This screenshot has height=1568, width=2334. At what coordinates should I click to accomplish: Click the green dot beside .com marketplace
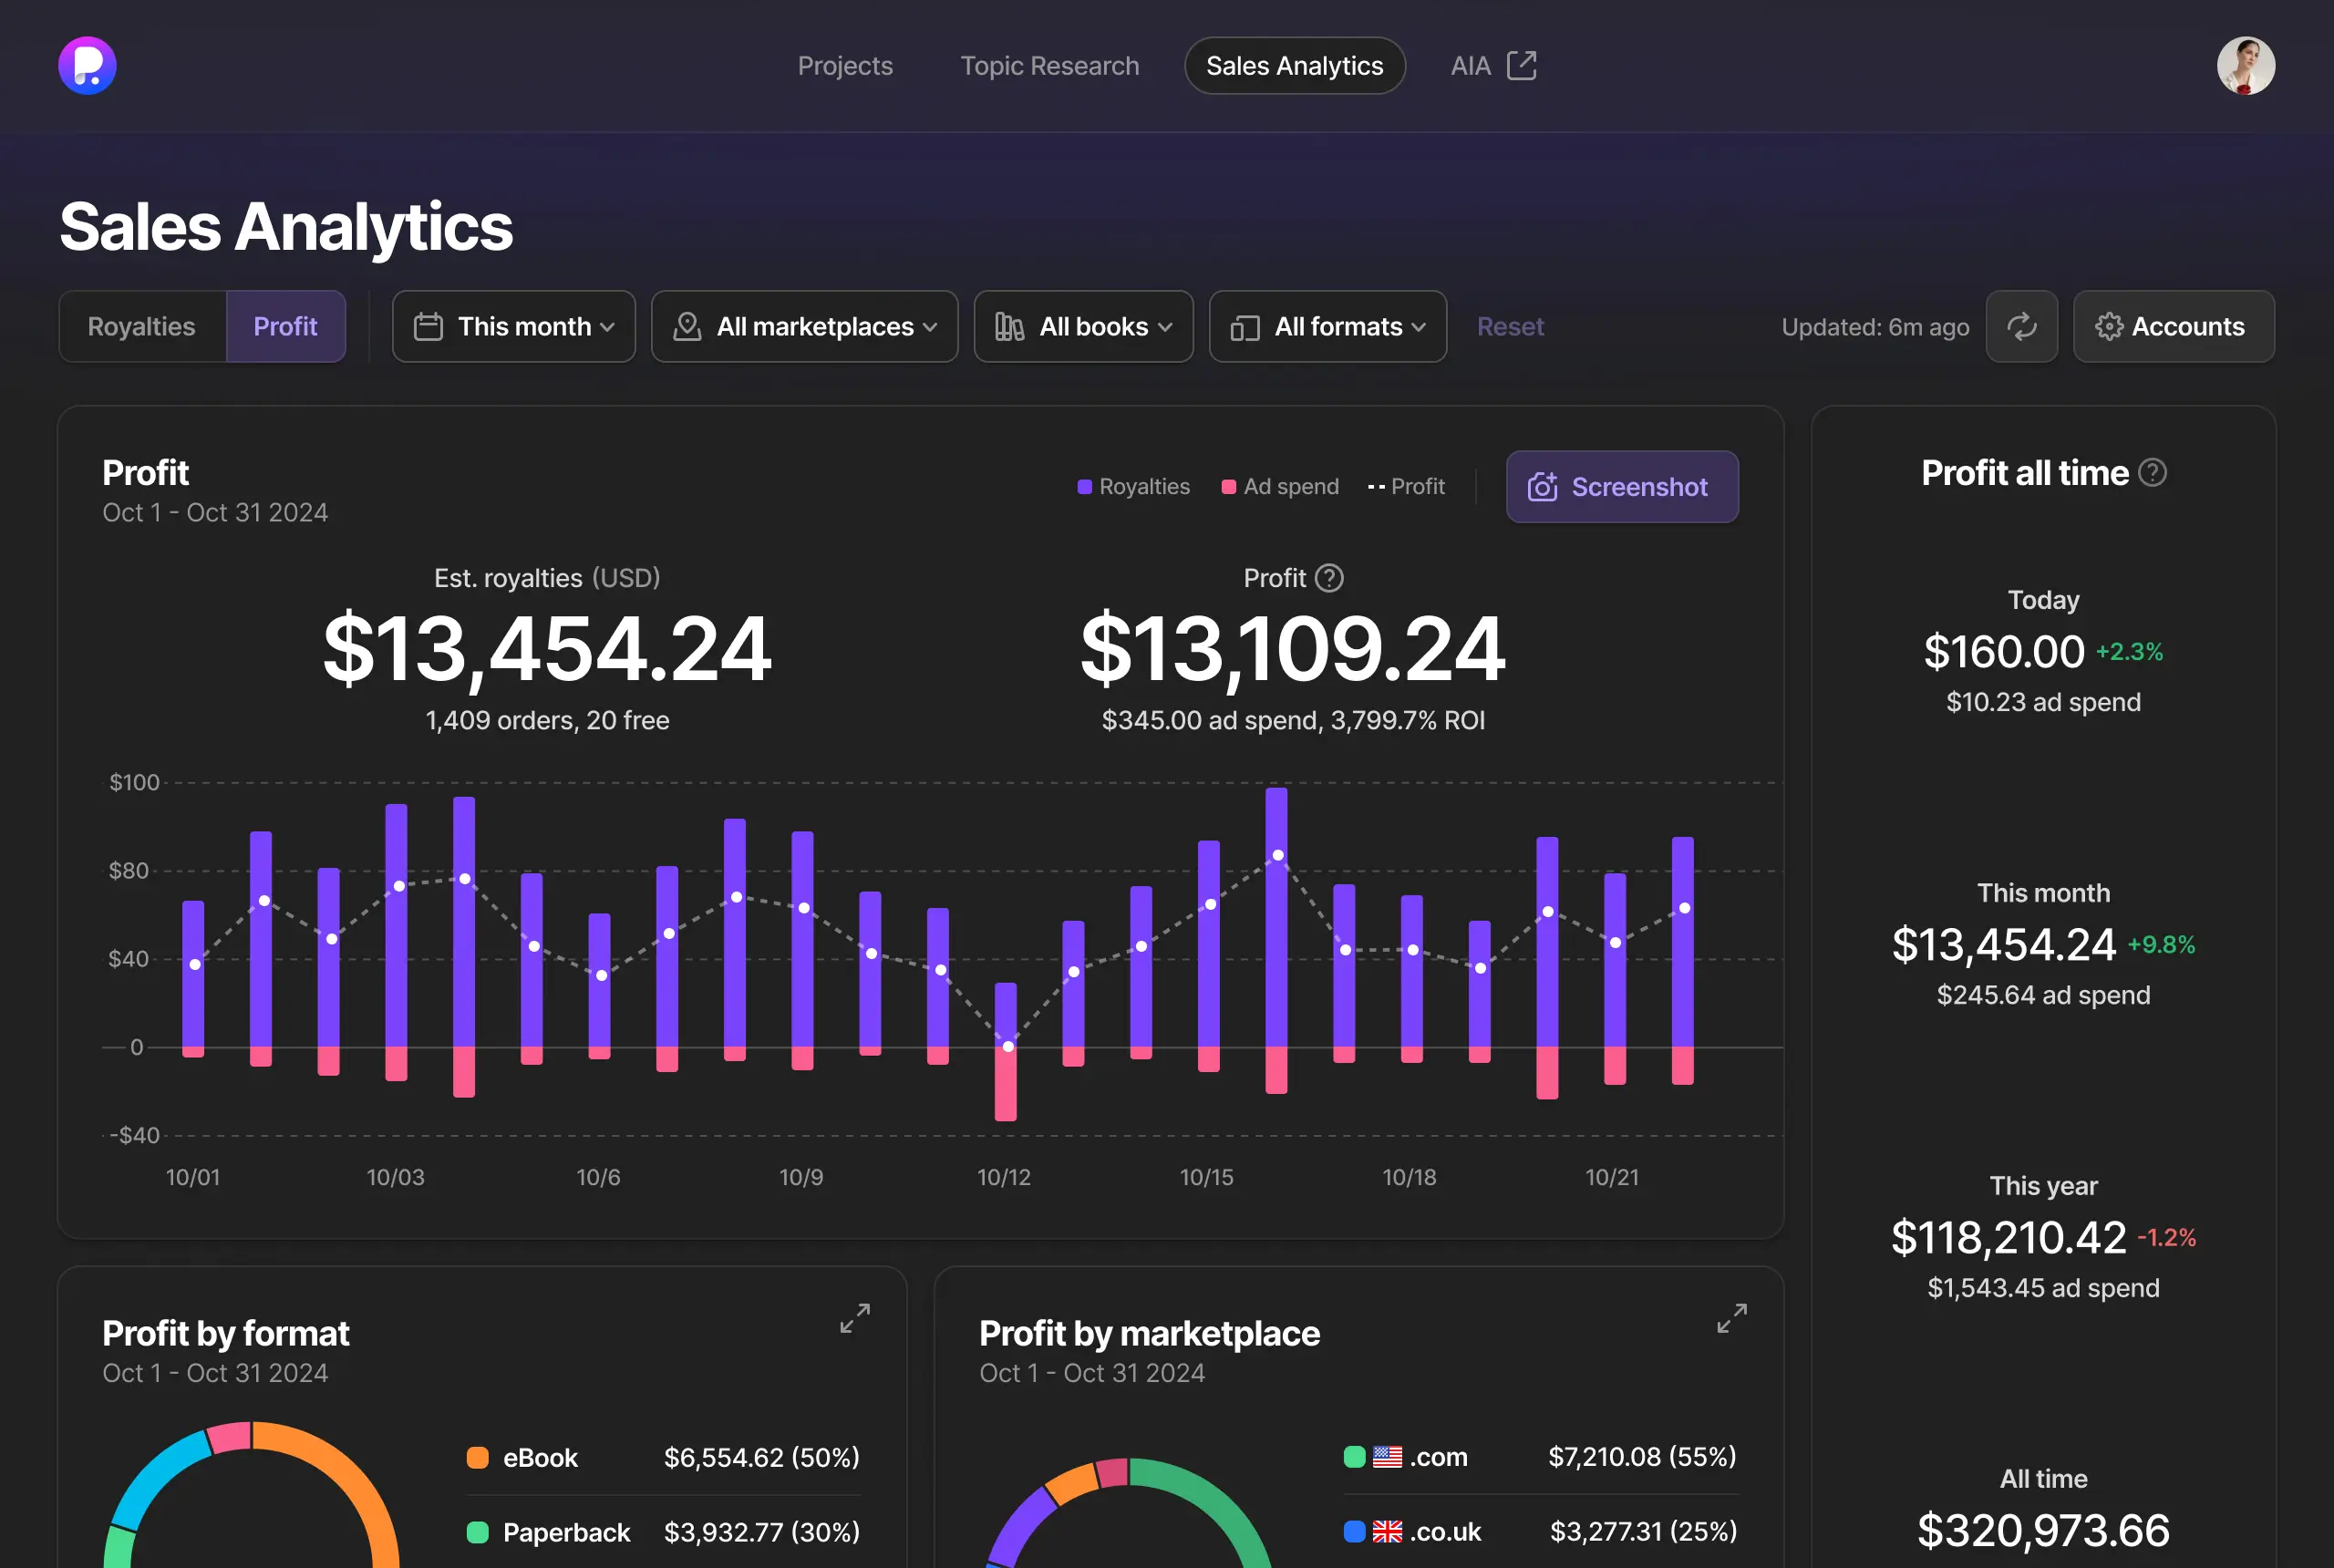pos(1354,1456)
